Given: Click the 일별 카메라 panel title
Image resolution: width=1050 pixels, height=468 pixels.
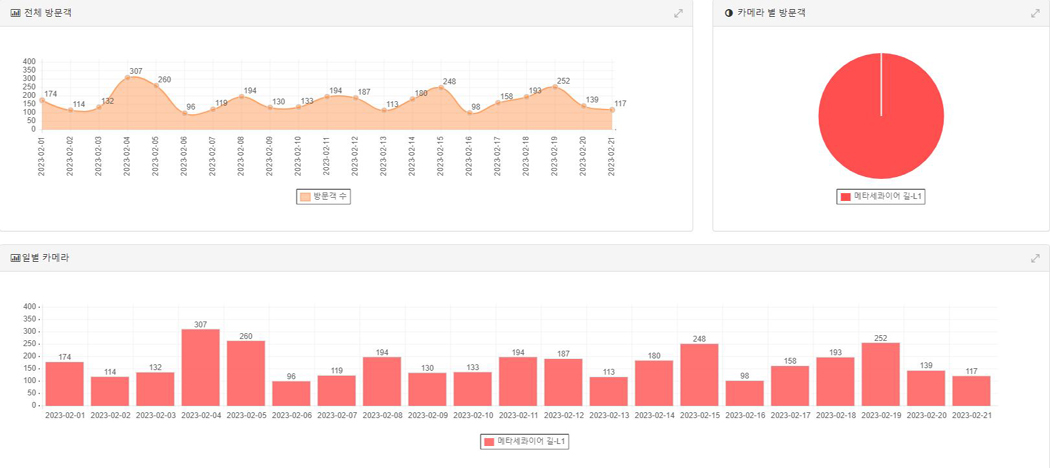Looking at the screenshot, I should coord(45,258).
